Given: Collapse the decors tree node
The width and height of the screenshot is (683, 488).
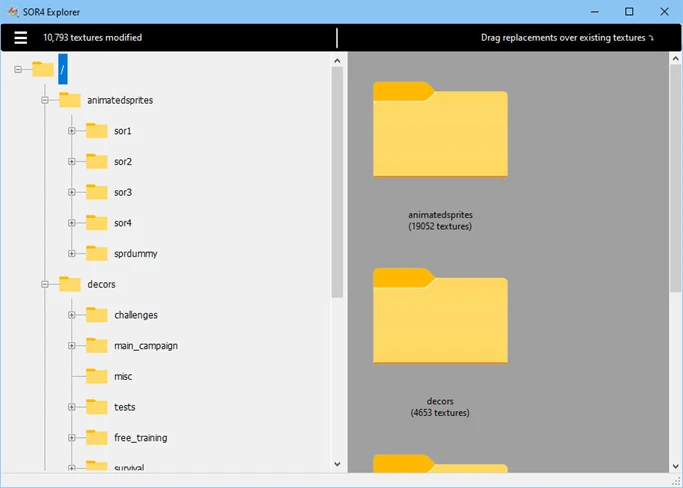Looking at the screenshot, I should (45, 285).
